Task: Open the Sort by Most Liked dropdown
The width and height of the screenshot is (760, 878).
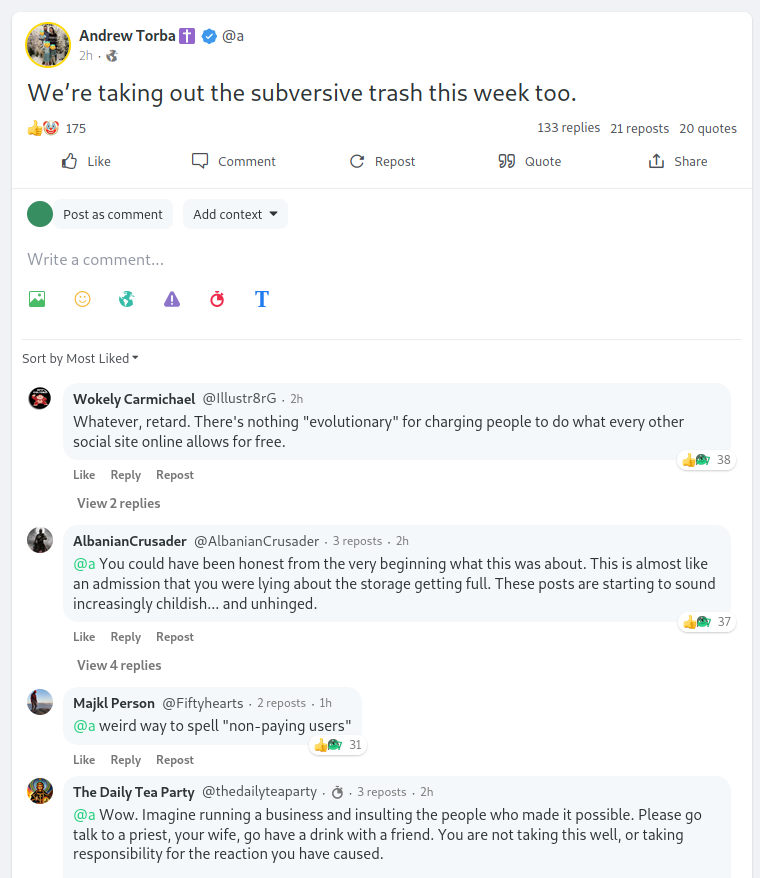Action: coord(81,358)
